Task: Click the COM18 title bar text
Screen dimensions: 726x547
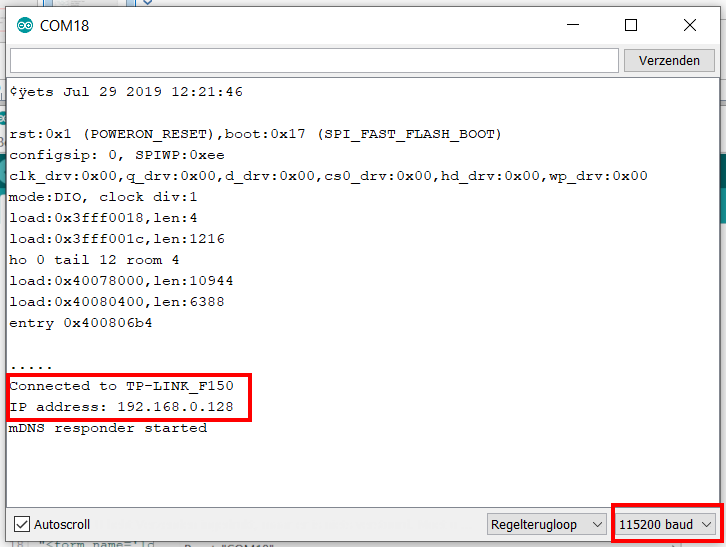Action: (x=64, y=26)
